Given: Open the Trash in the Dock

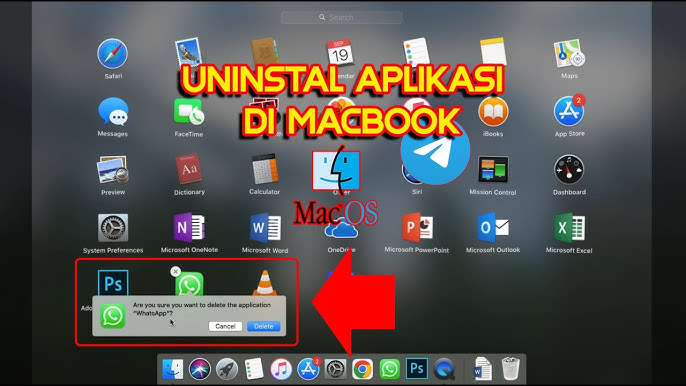Looking at the screenshot, I should pos(511,368).
